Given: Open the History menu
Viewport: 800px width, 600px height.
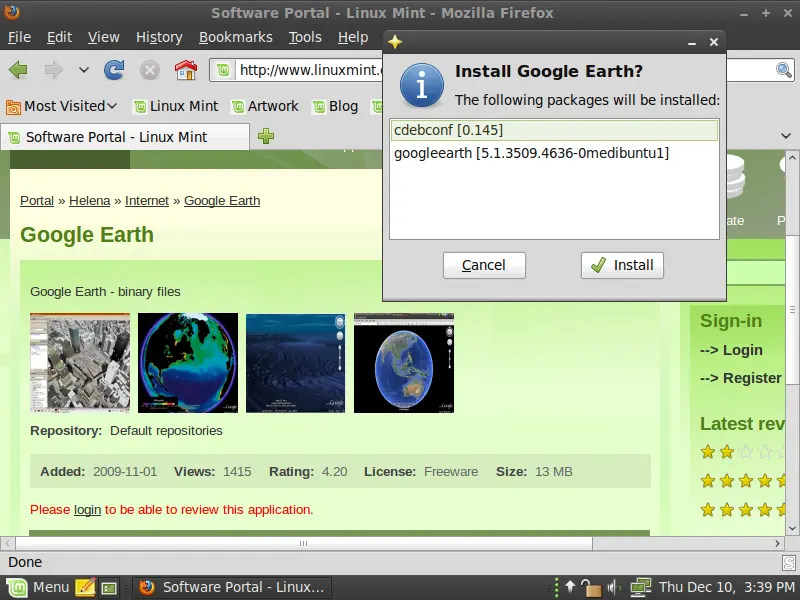Looking at the screenshot, I should pyautogui.click(x=159, y=37).
